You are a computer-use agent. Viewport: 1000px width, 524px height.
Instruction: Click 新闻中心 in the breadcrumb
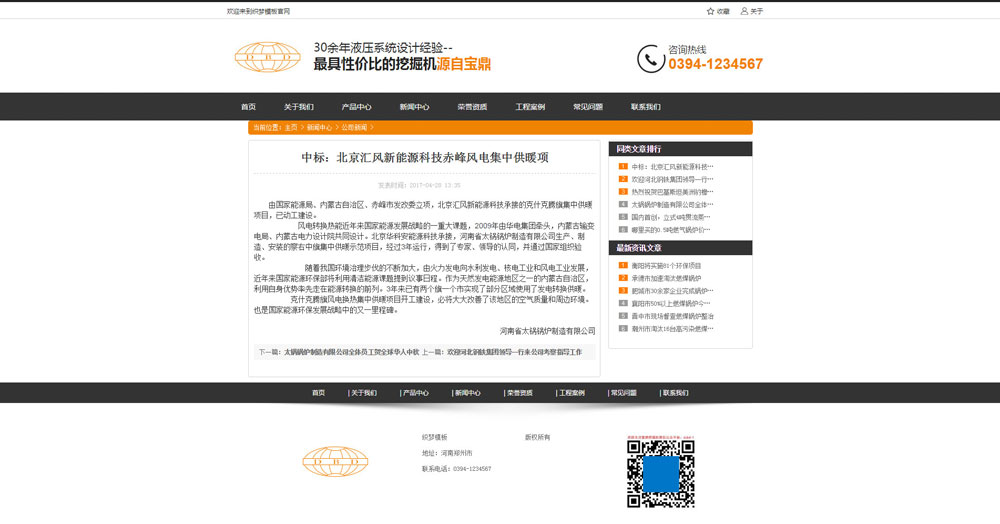[x=320, y=127]
